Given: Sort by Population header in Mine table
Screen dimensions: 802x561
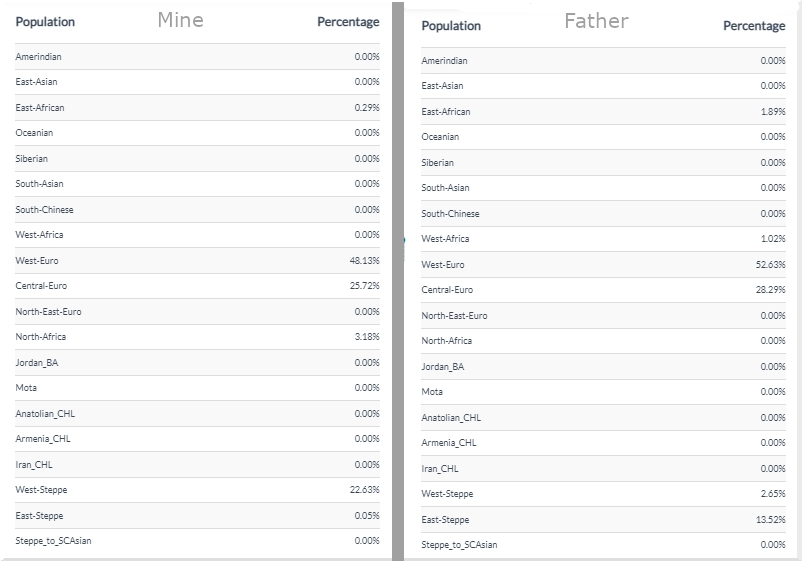Looking at the screenshot, I should (x=45, y=22).
